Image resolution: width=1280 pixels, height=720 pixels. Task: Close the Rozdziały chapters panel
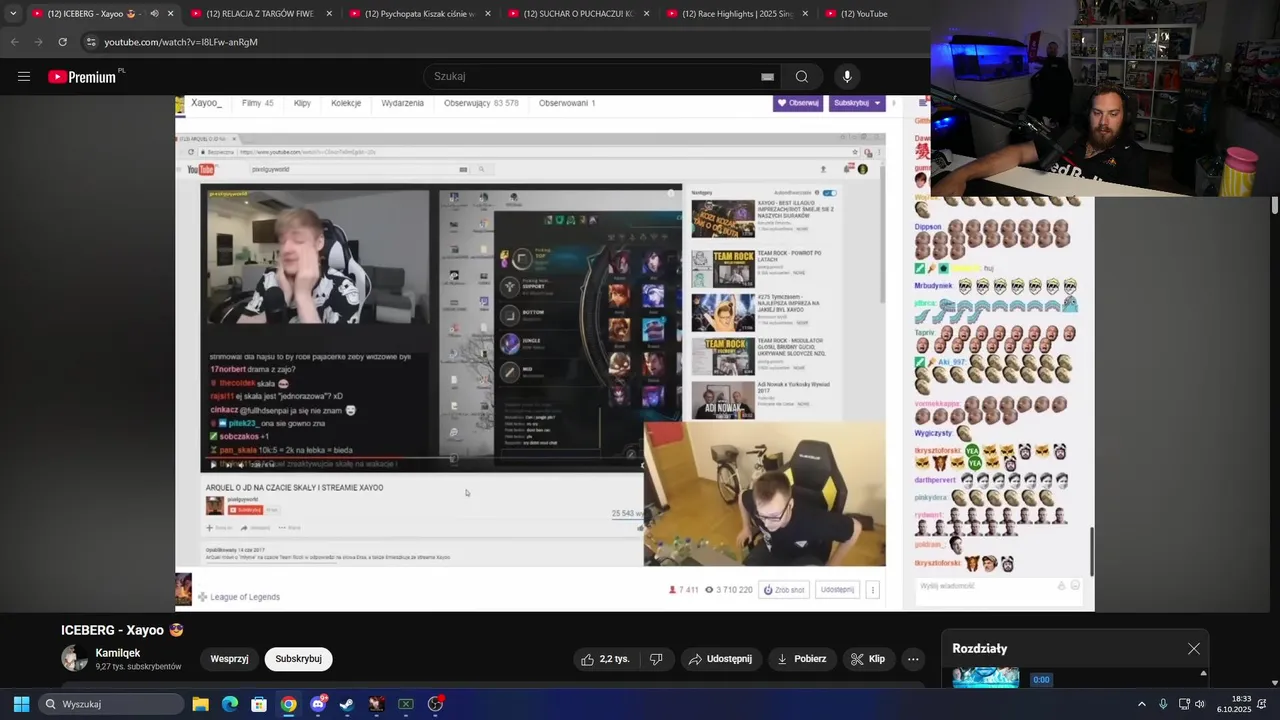tap(1194, 649)
